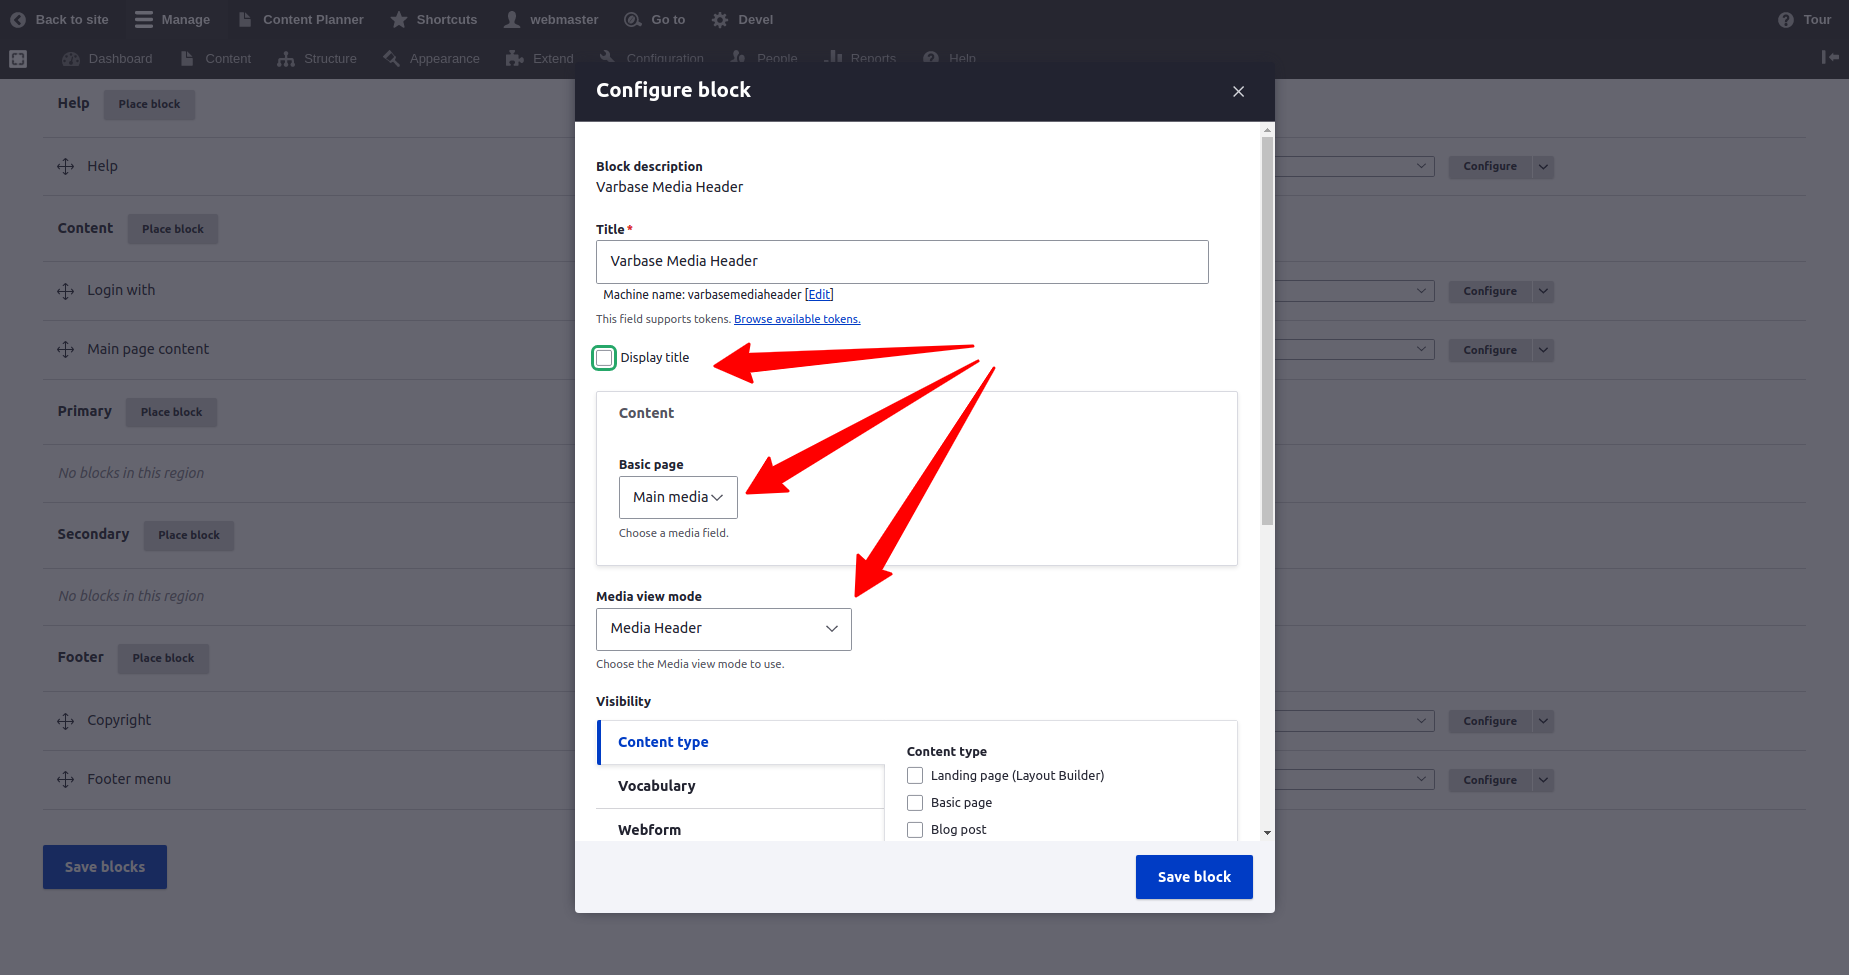This screenshot has height=975, width=1849.
Task: Click the Structure hierarchy icon
Action: (x=286, y=59)
